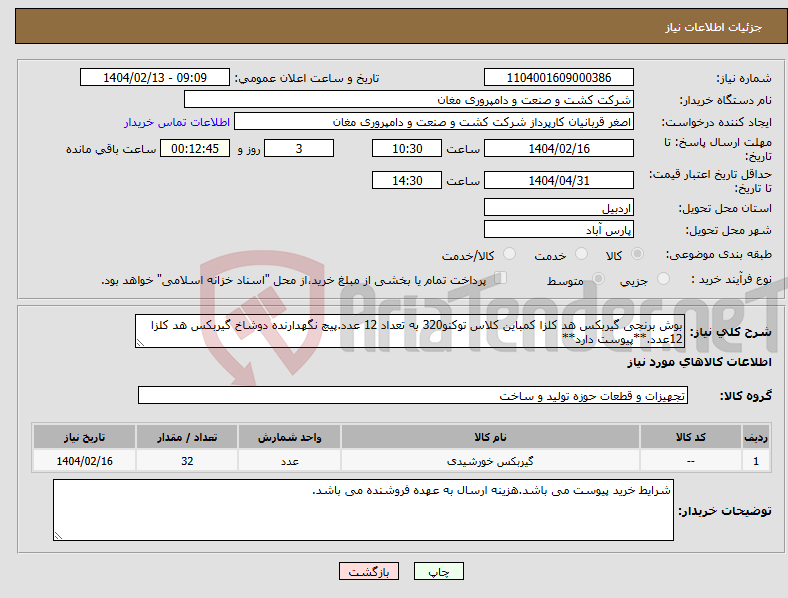Click the request creator اصغر قربانیان field
This screenshot has height=598, width=788.
click(x=434, y=122)
